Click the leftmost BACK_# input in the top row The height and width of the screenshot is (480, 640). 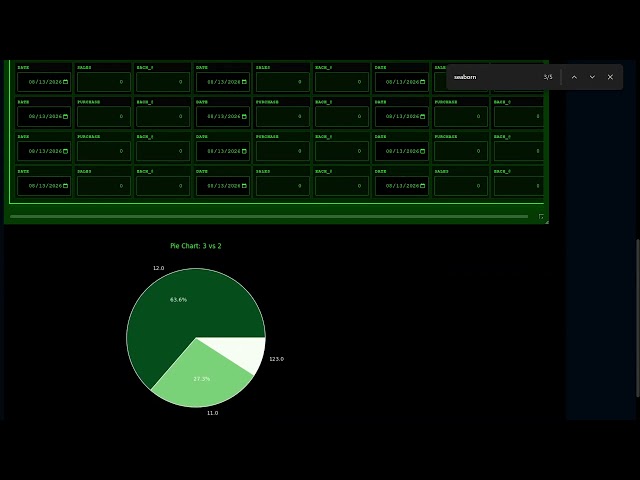tap(163, 82)
